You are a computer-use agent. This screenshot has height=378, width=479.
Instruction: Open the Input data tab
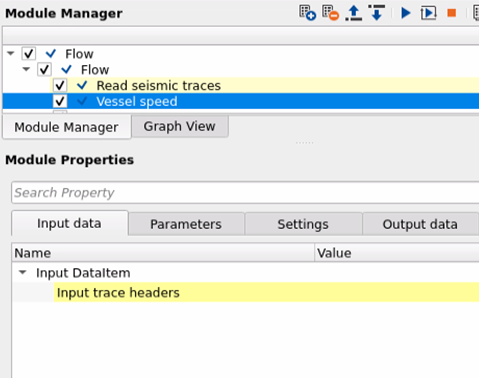tap(69, 223)
